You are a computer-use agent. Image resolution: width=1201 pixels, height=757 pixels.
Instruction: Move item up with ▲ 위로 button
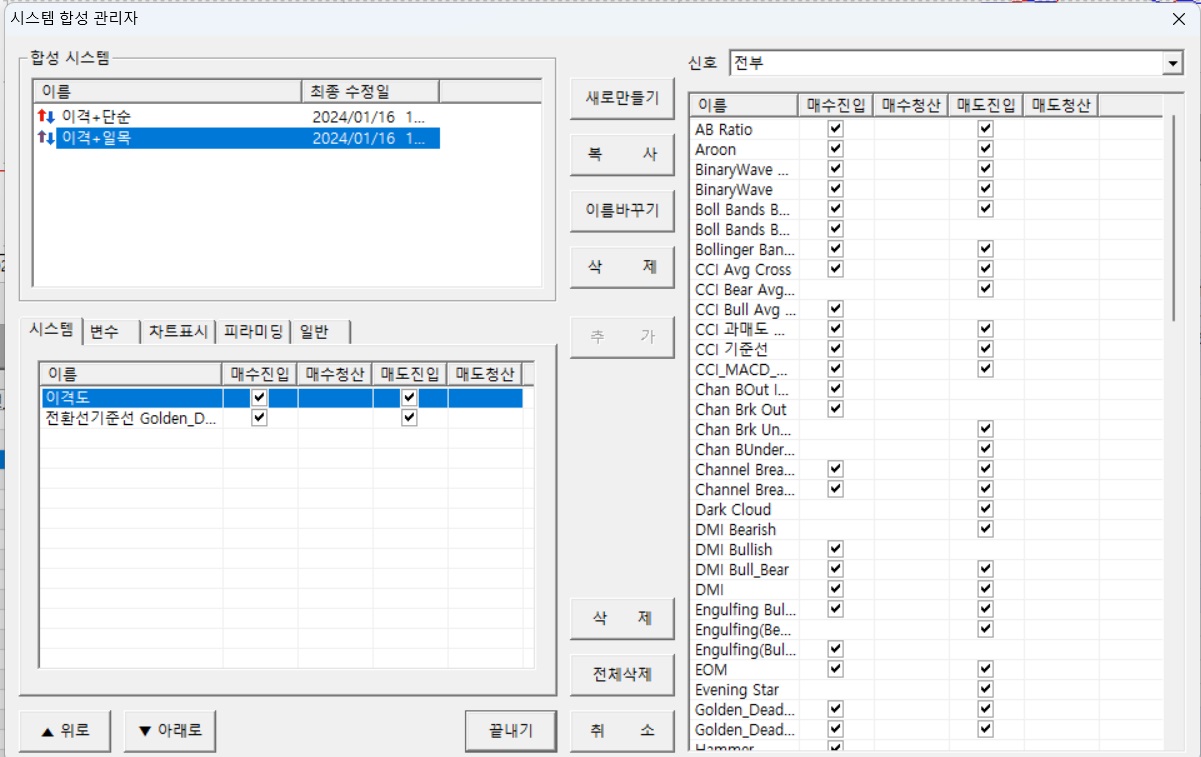[x=66, y=730]
